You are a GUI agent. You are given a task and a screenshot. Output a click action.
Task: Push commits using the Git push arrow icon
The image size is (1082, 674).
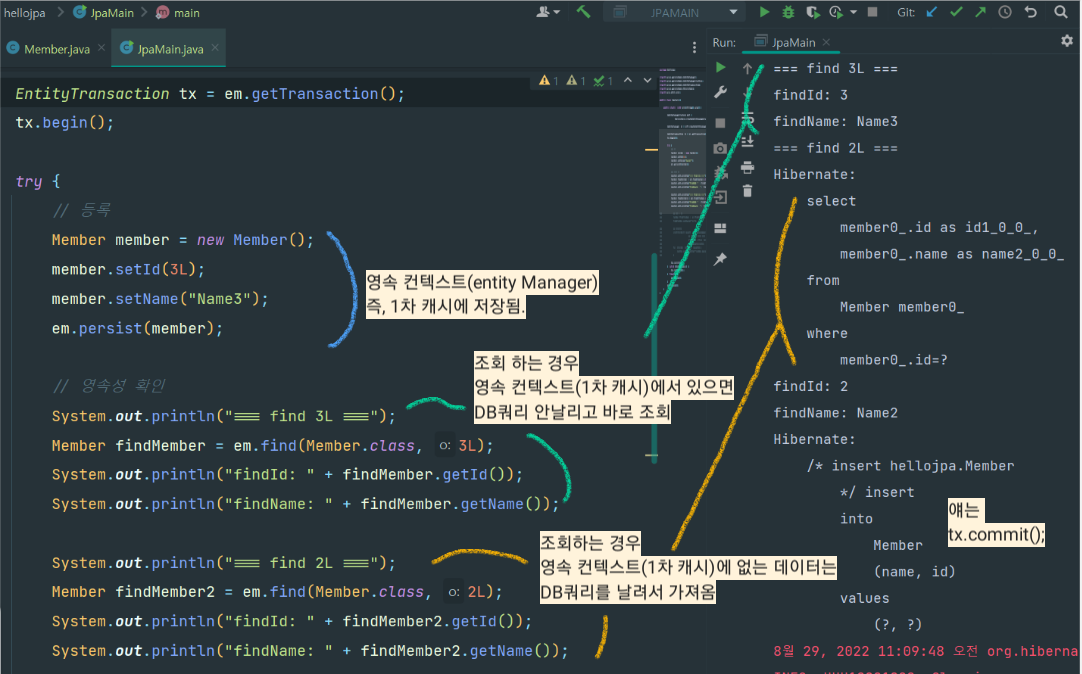[x=980, y=13]
